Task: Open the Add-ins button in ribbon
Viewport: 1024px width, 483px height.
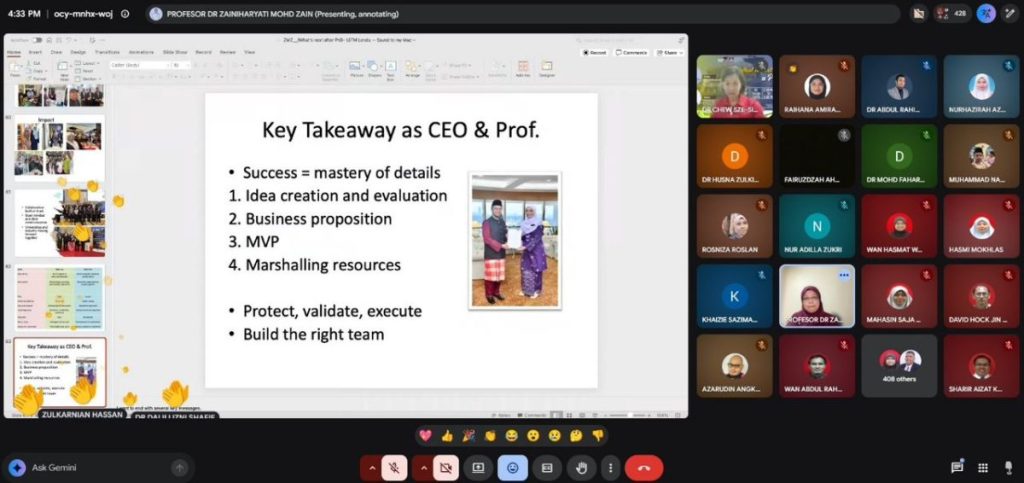Action: point(522,69)
